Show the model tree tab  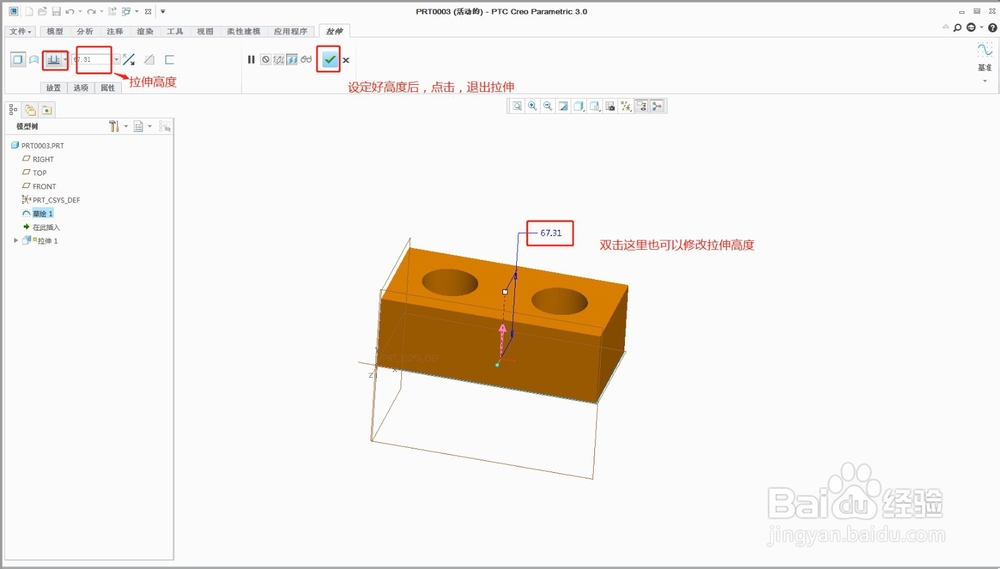(x=13, y=110)
